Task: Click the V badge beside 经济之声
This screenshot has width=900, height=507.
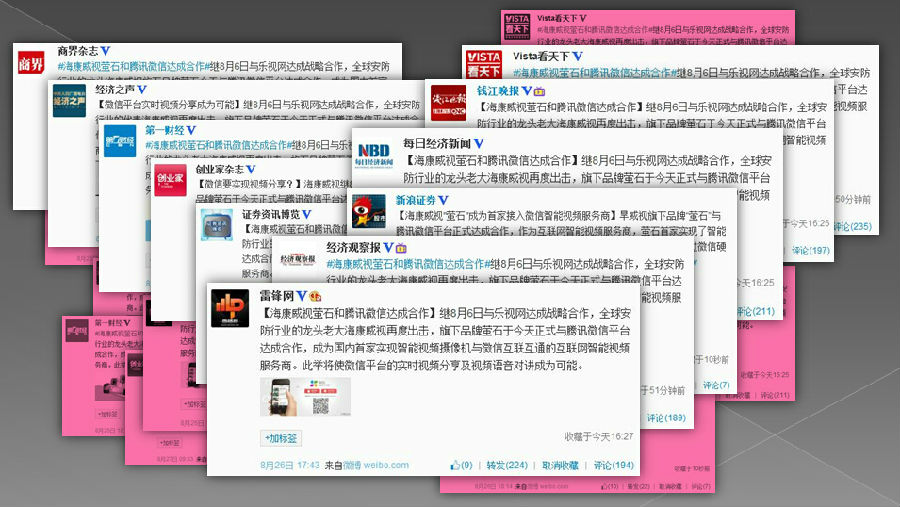Action: point(142,89)
